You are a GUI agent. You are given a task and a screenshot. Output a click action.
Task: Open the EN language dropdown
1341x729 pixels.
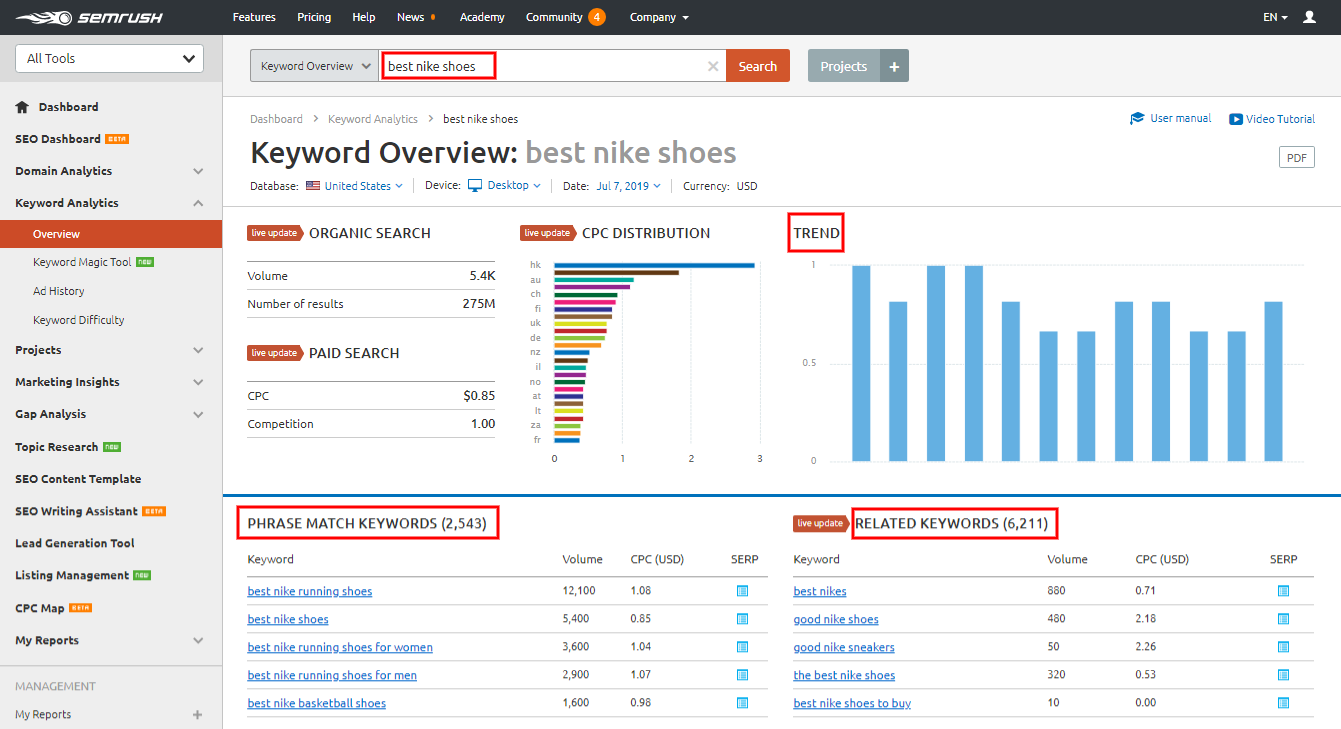pyautogui.click(x=1275, y=17)
